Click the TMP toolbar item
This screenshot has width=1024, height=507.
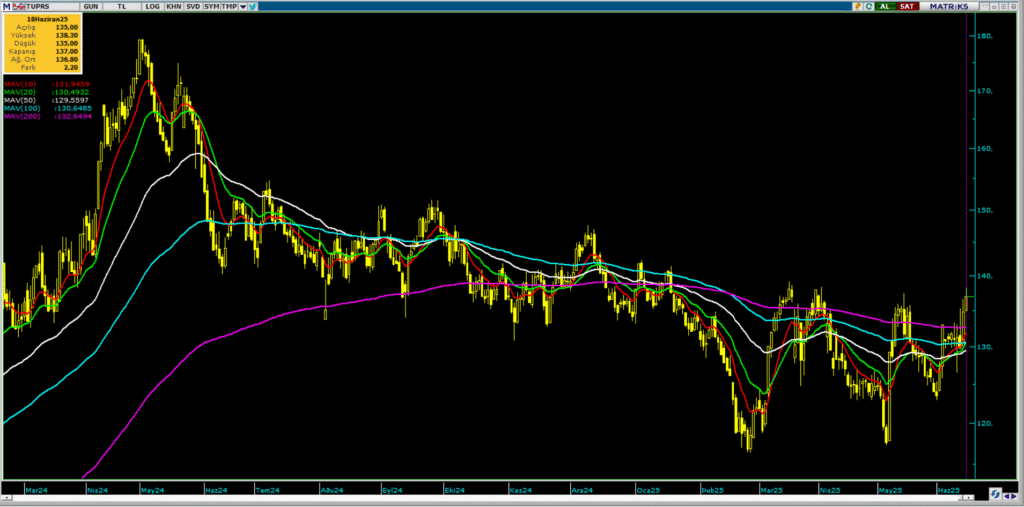pyautogui.click(x=229, y=6)
